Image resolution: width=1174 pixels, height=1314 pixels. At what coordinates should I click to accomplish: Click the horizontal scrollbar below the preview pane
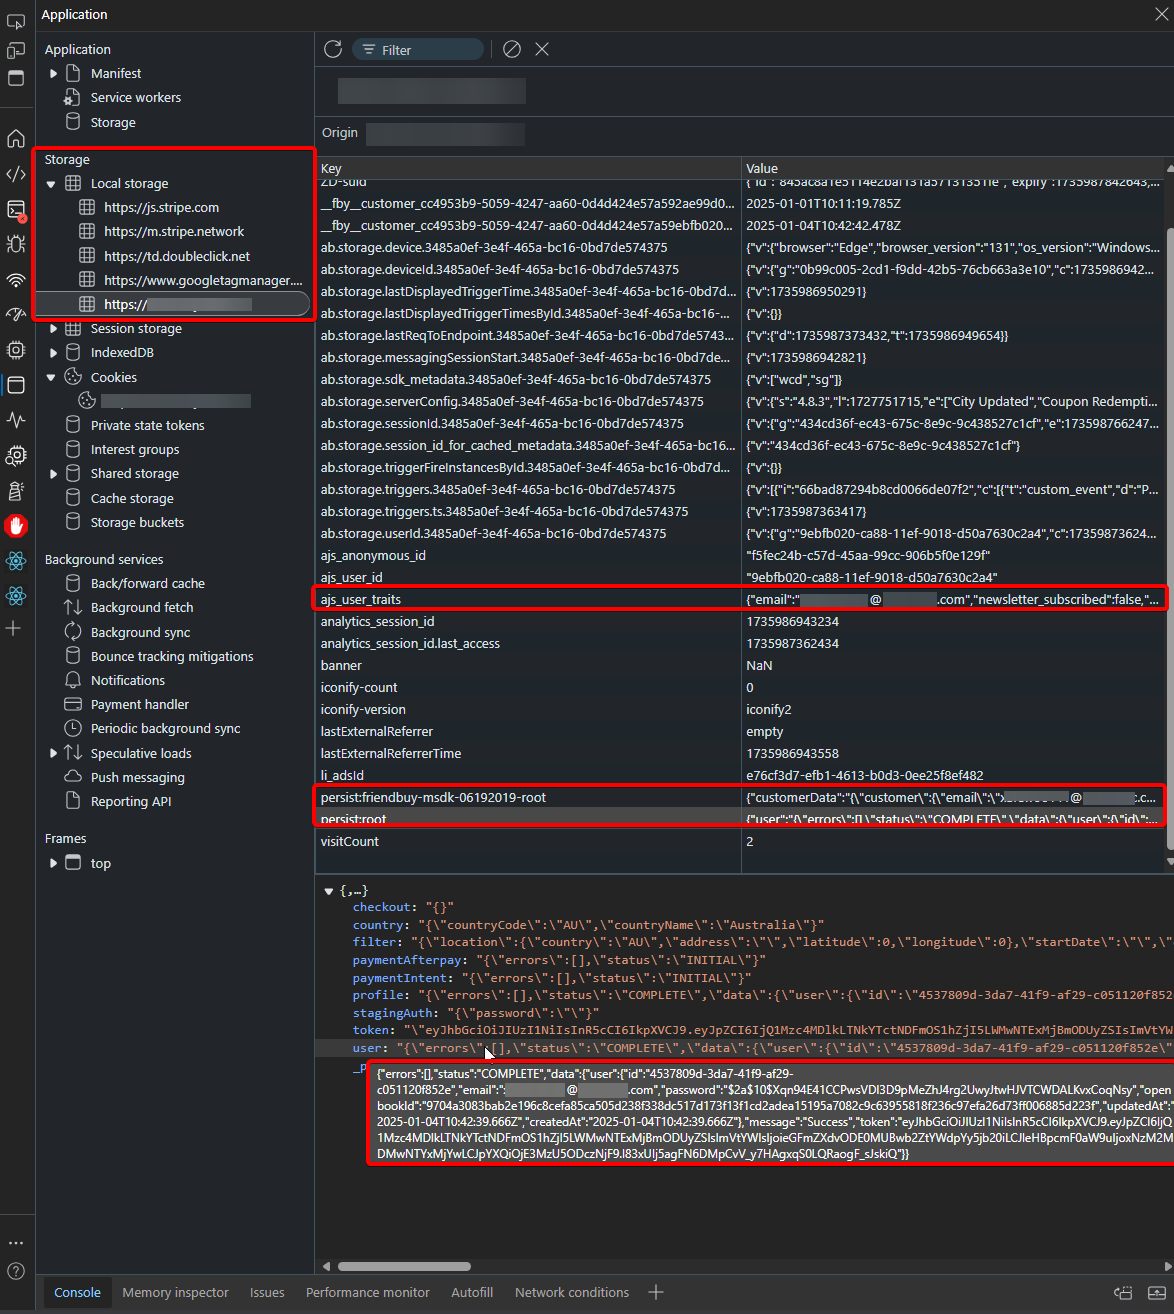click(403, 1266)
